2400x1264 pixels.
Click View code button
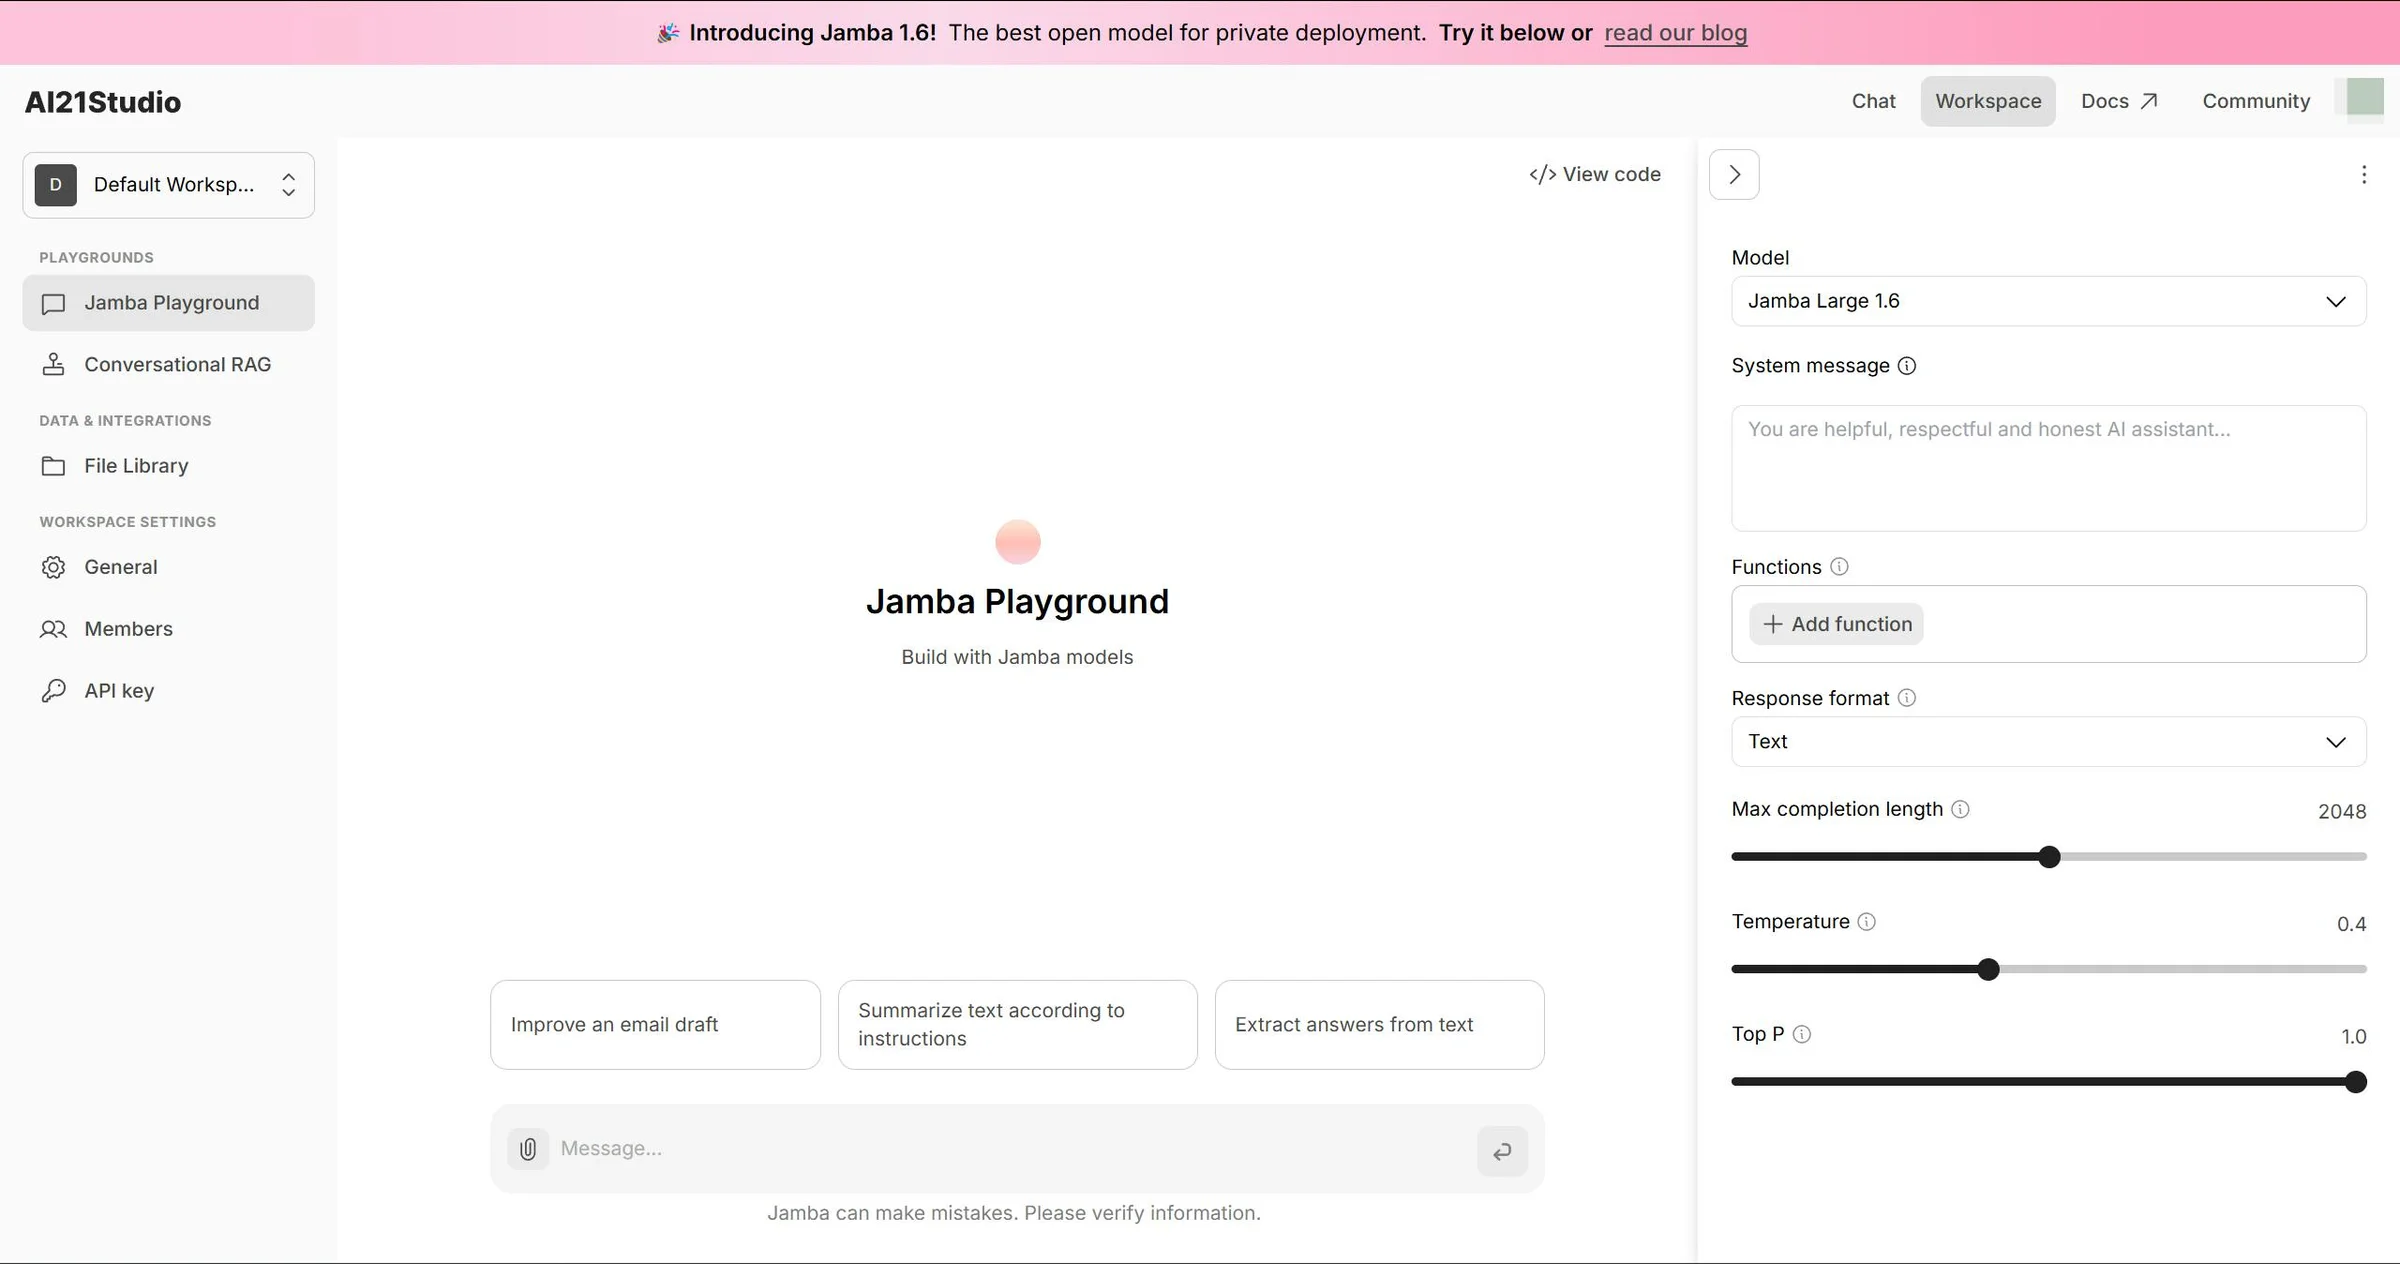click(1595, 175)
